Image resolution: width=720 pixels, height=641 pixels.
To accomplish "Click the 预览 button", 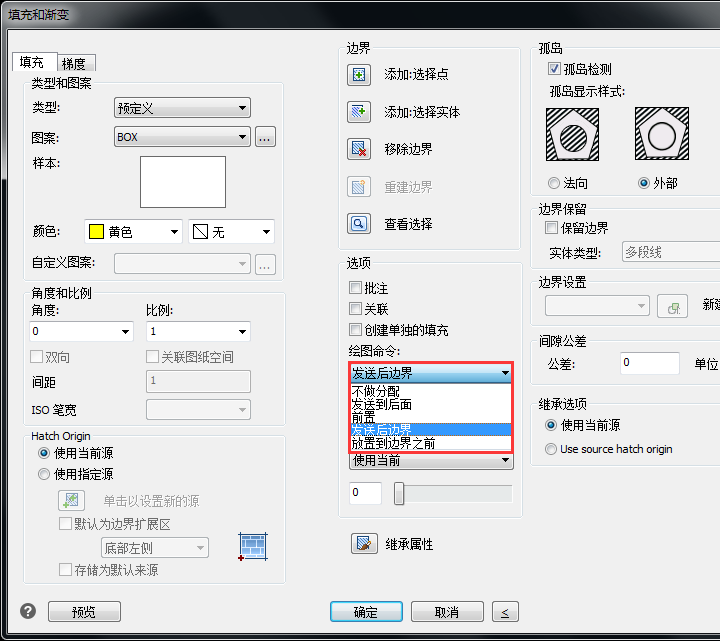I will point(84,612).
